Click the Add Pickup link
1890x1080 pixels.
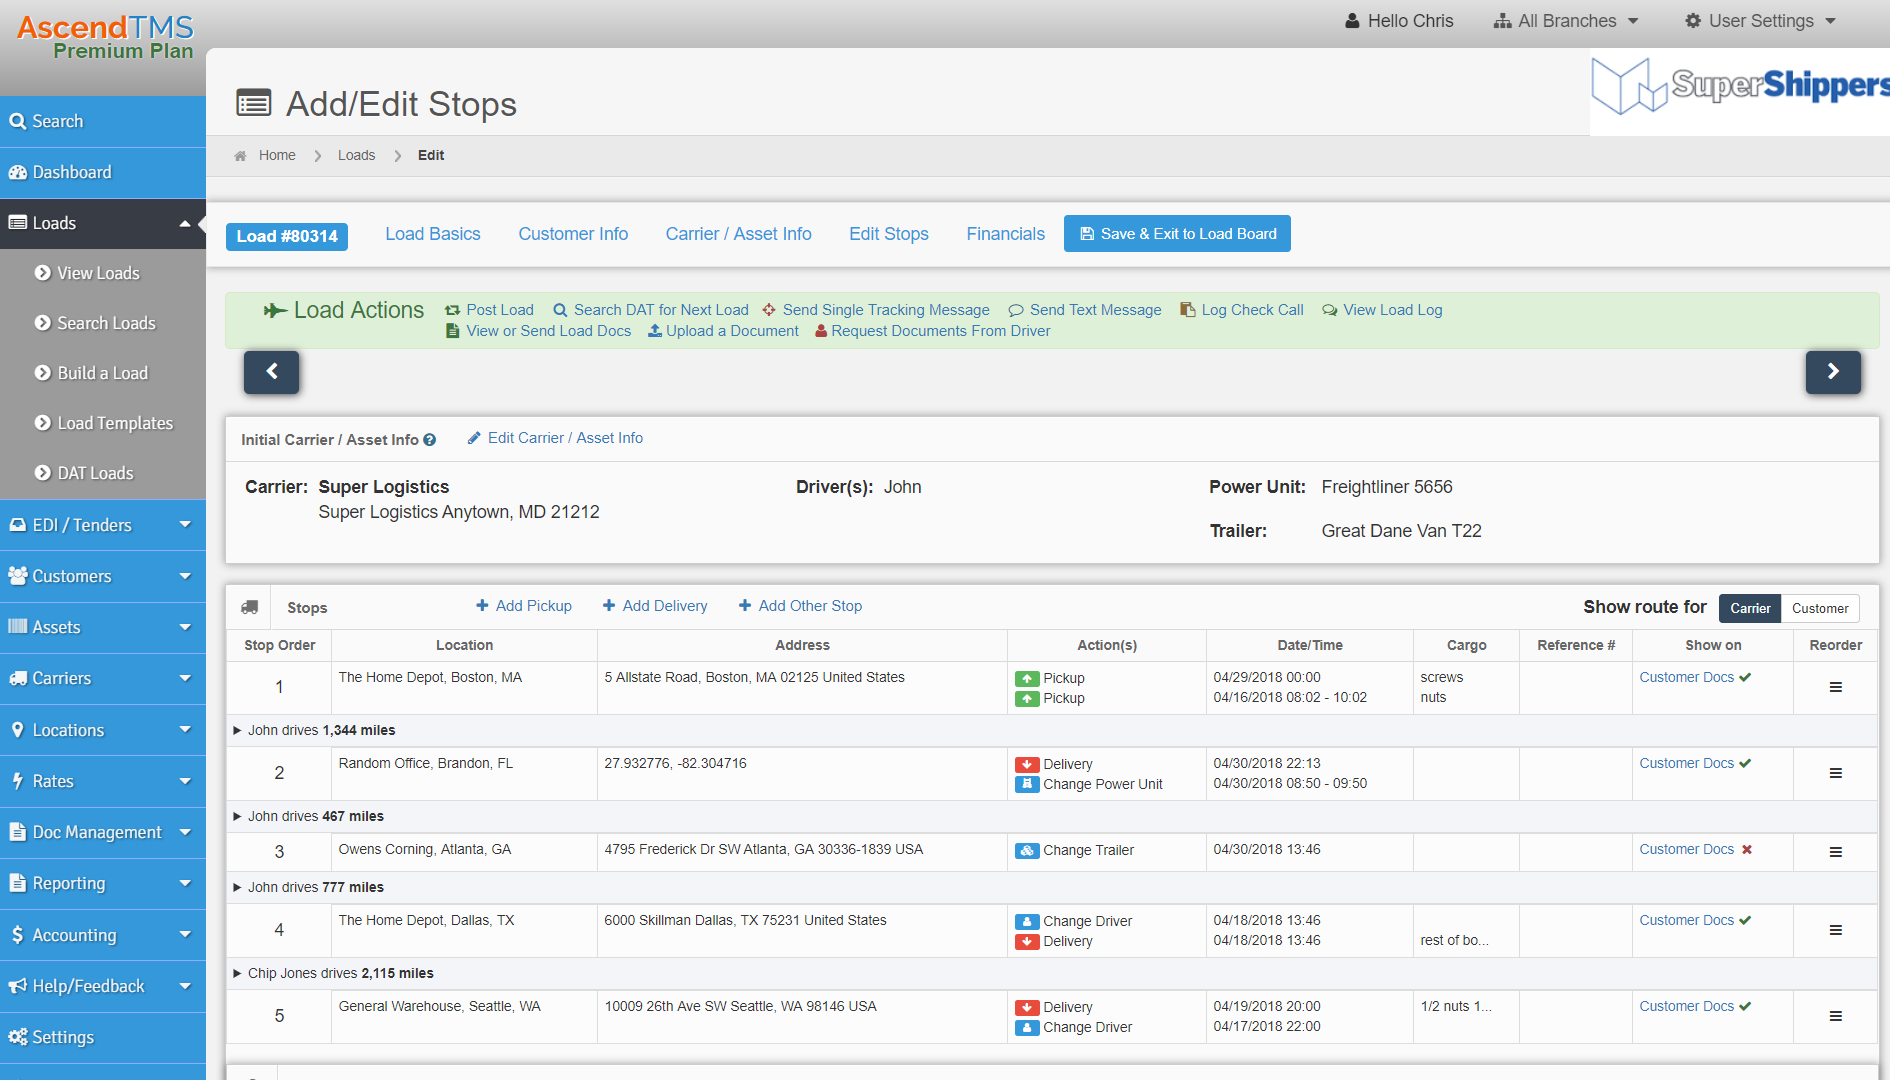click(x=524, y=606)
